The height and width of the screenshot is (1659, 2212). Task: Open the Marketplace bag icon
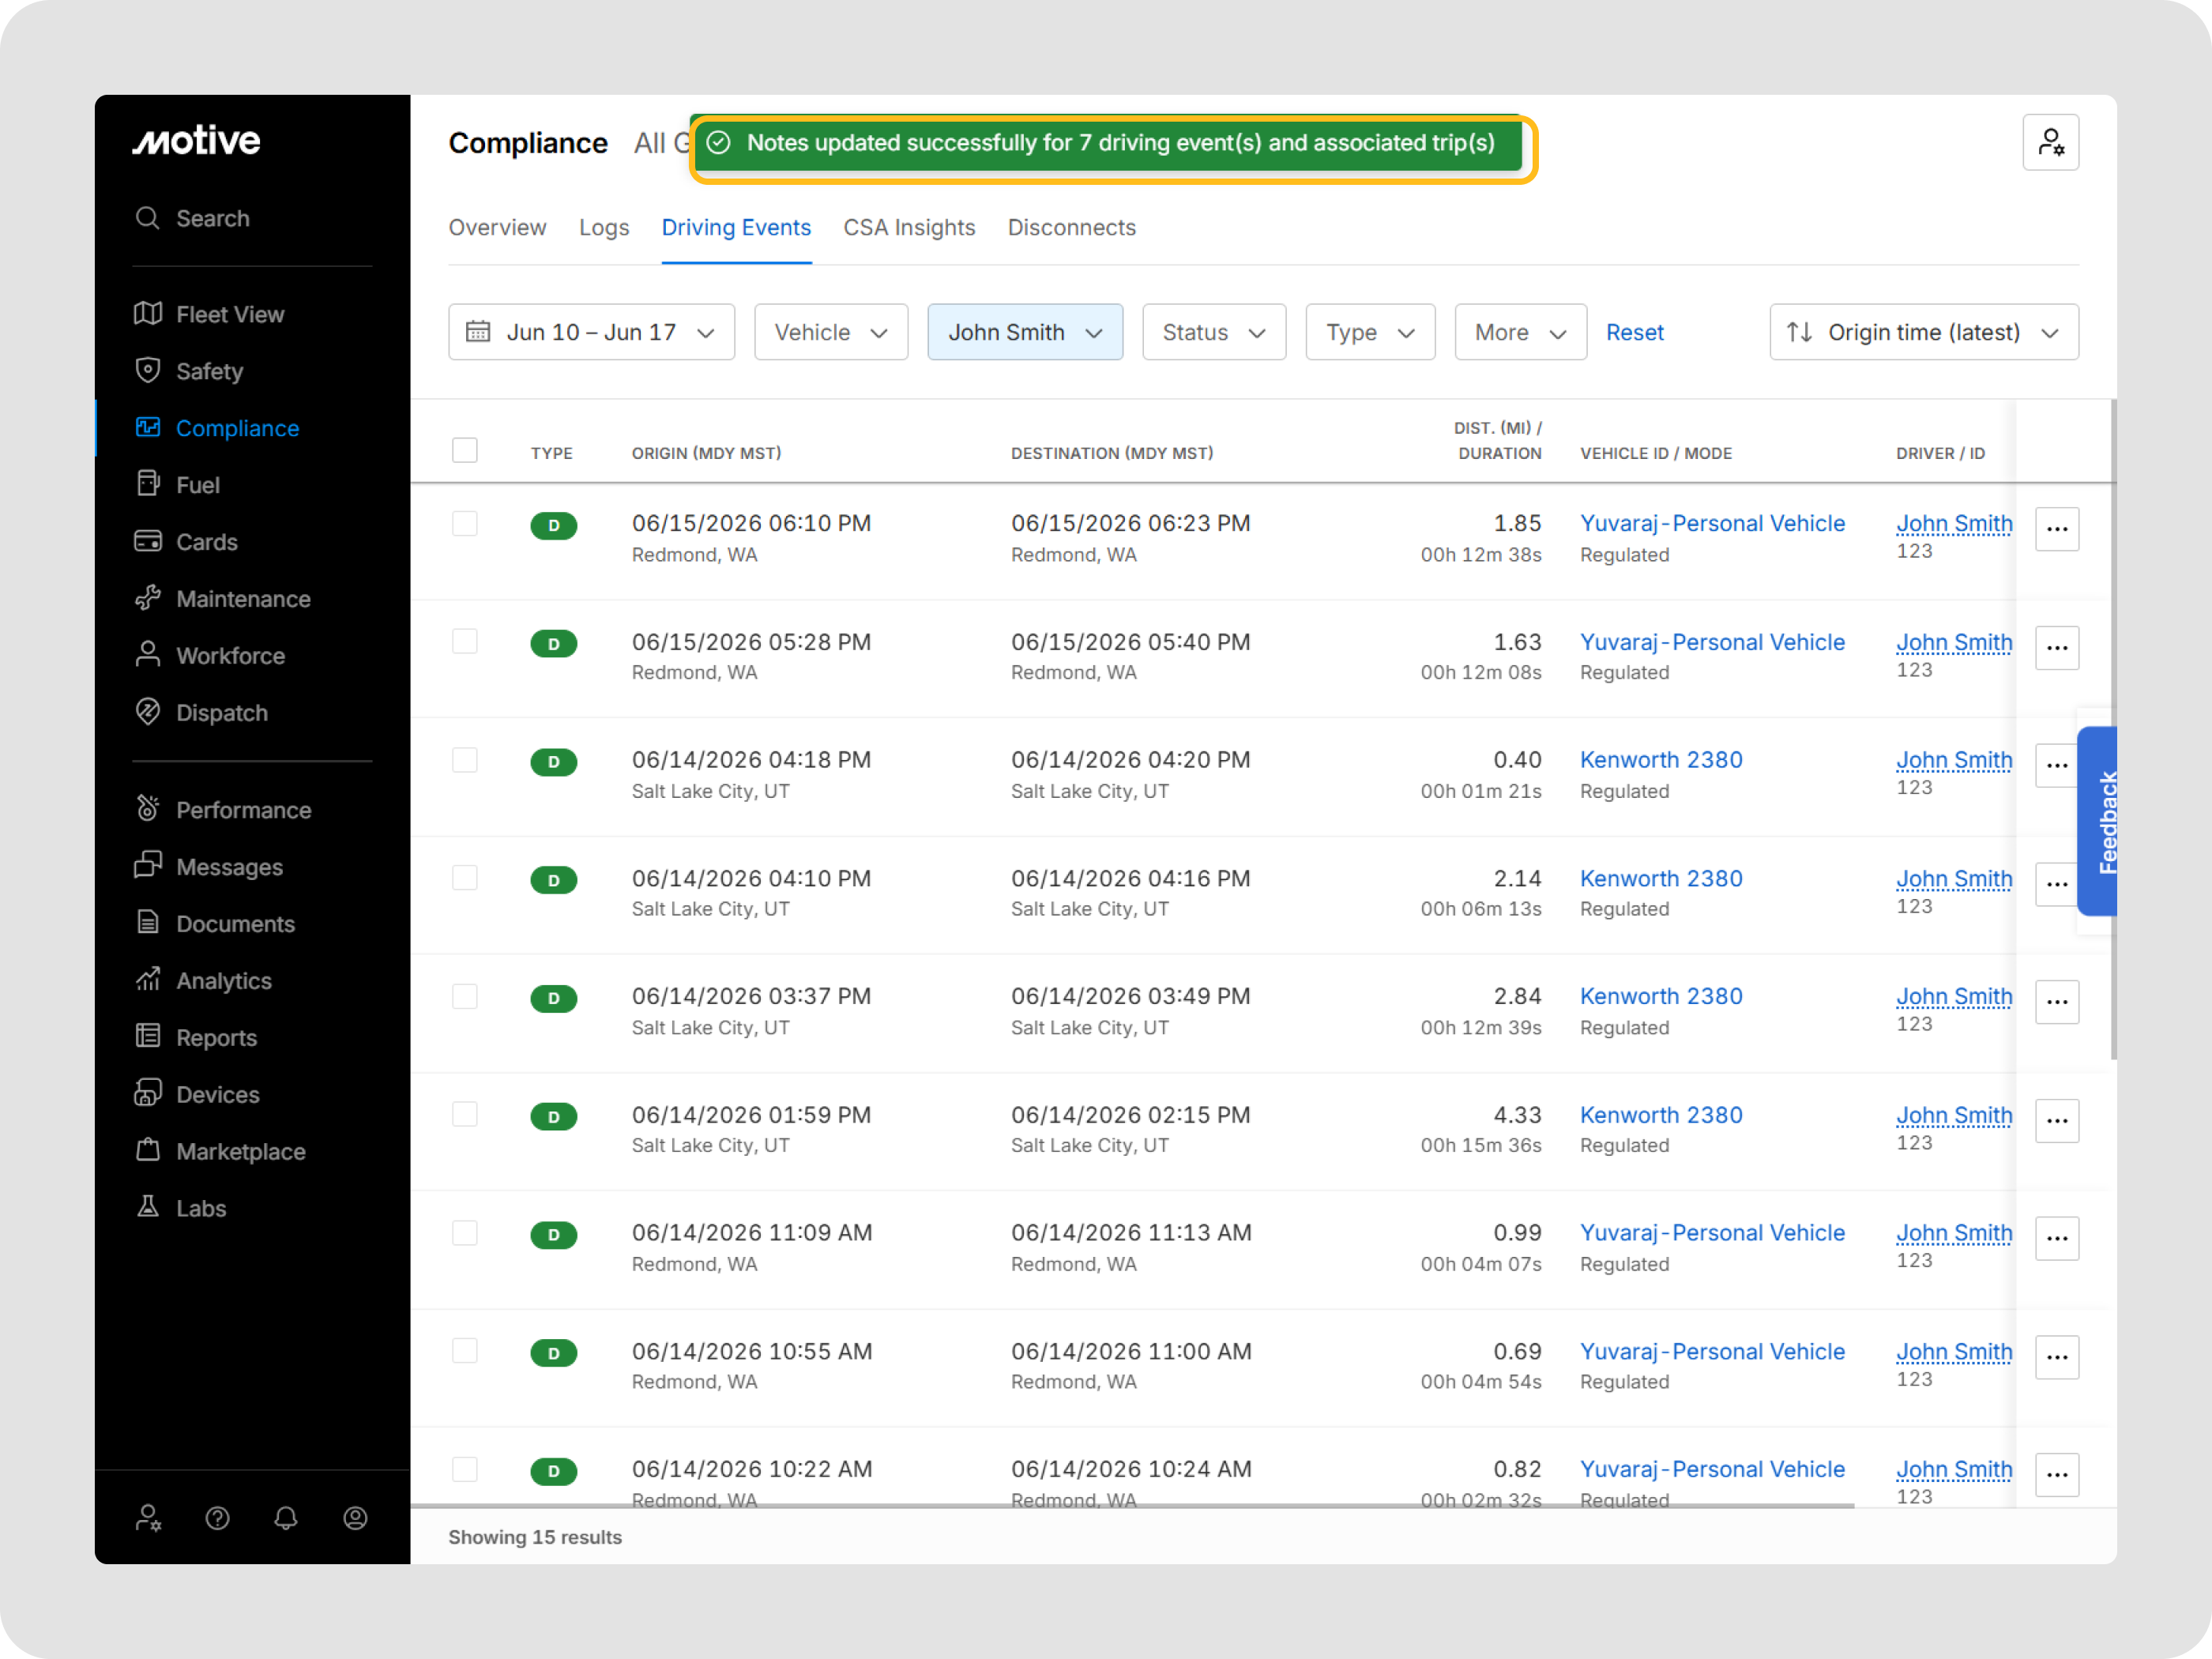(148, 1150)
